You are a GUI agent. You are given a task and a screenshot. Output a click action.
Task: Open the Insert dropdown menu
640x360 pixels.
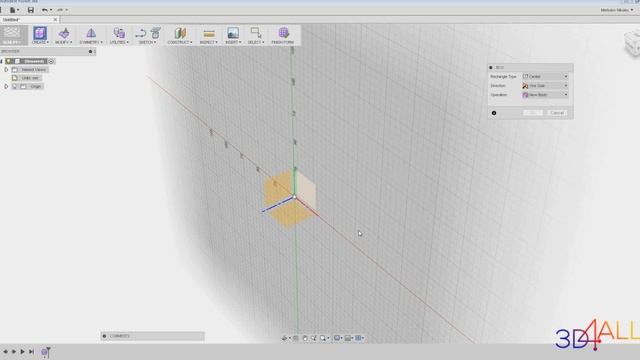[x=233, y=42]
